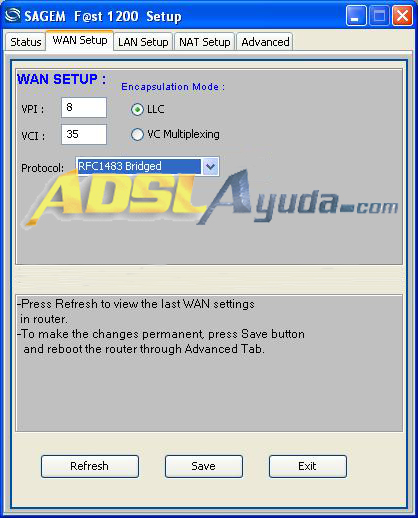The image size is (418, 518).
Task: Minimize the SAGEM F@st 1200 Setup window
Action: click(x=356, y=15)
